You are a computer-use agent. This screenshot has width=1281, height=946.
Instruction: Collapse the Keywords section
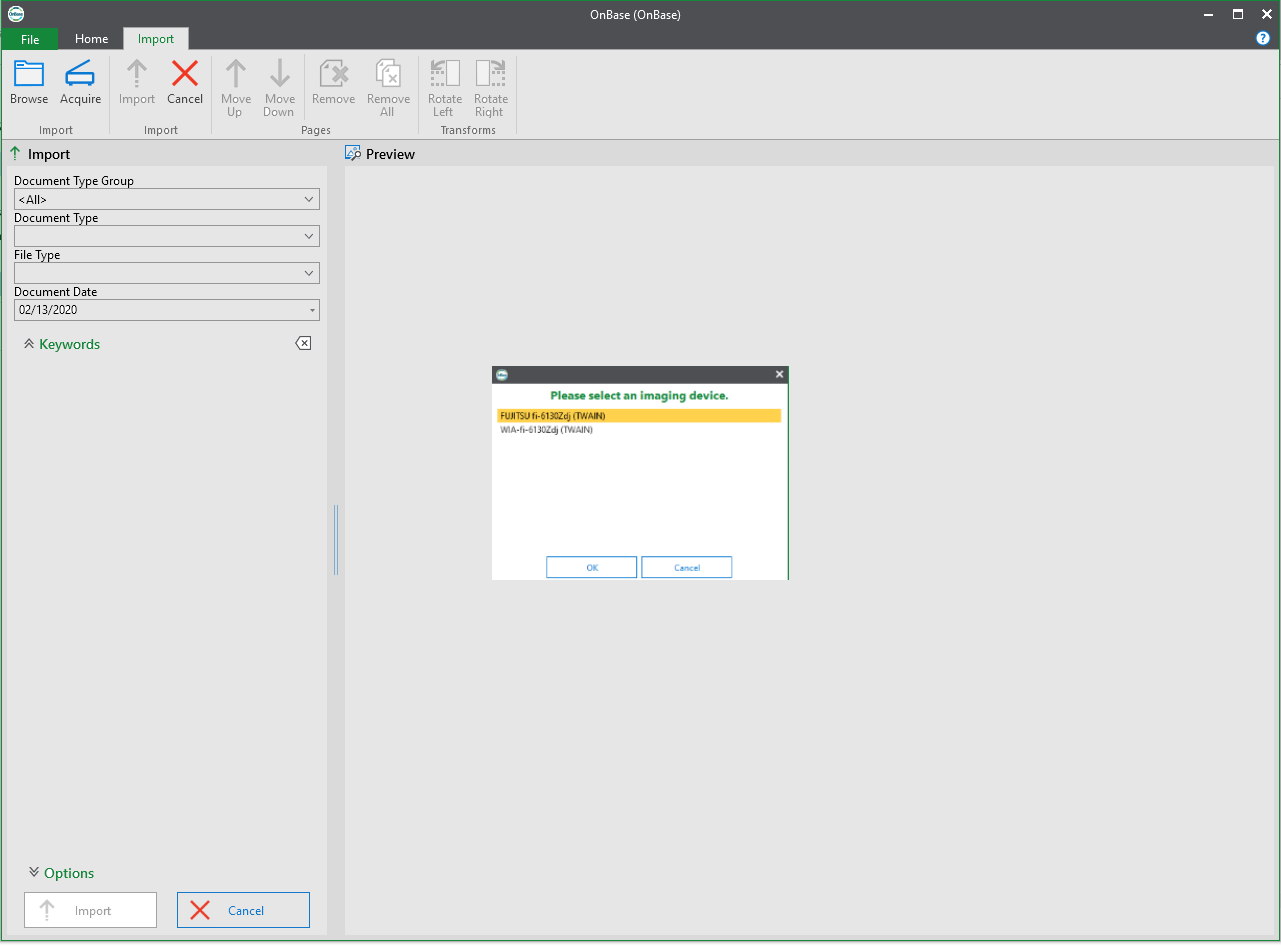coord(62,344)
